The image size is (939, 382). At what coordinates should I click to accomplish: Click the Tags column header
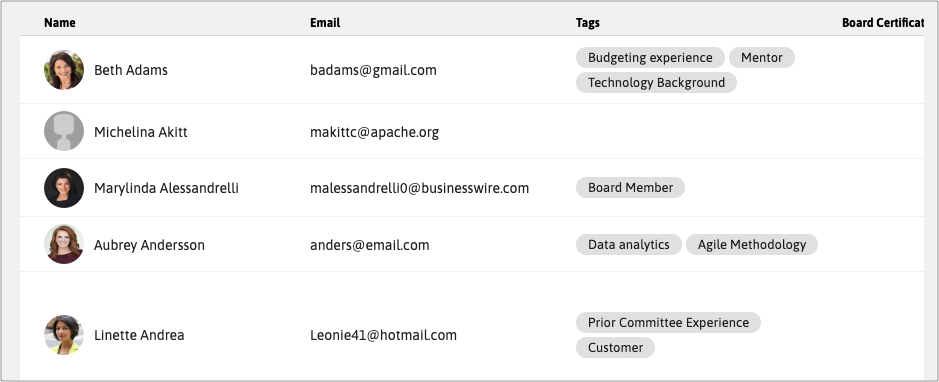587,23
